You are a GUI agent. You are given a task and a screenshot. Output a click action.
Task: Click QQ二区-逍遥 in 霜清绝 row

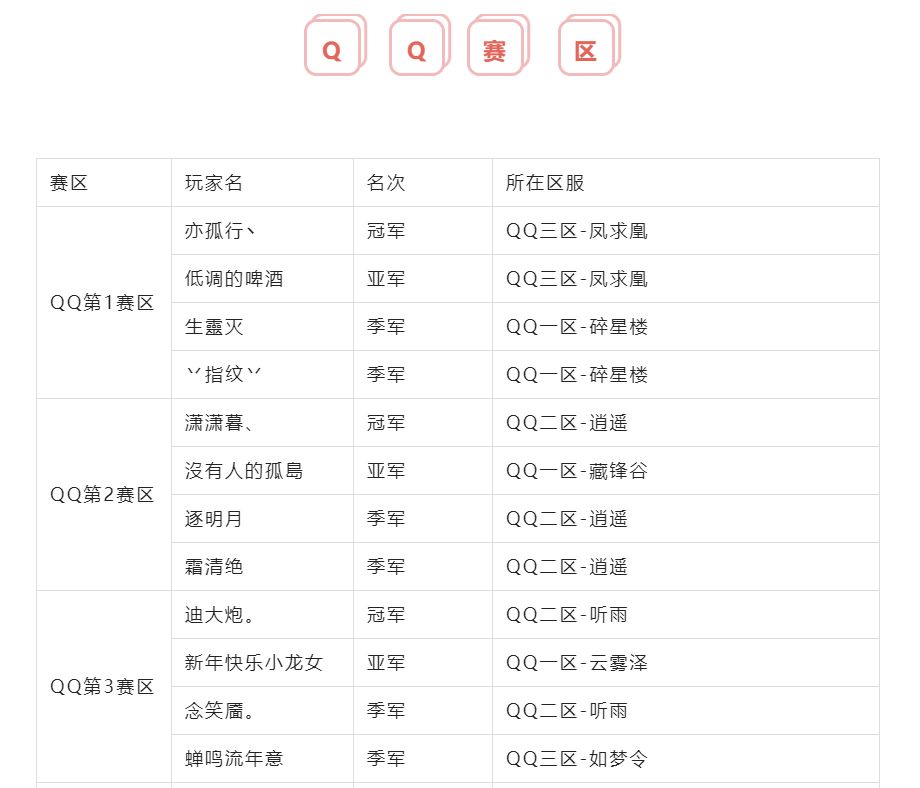(567, 567)
